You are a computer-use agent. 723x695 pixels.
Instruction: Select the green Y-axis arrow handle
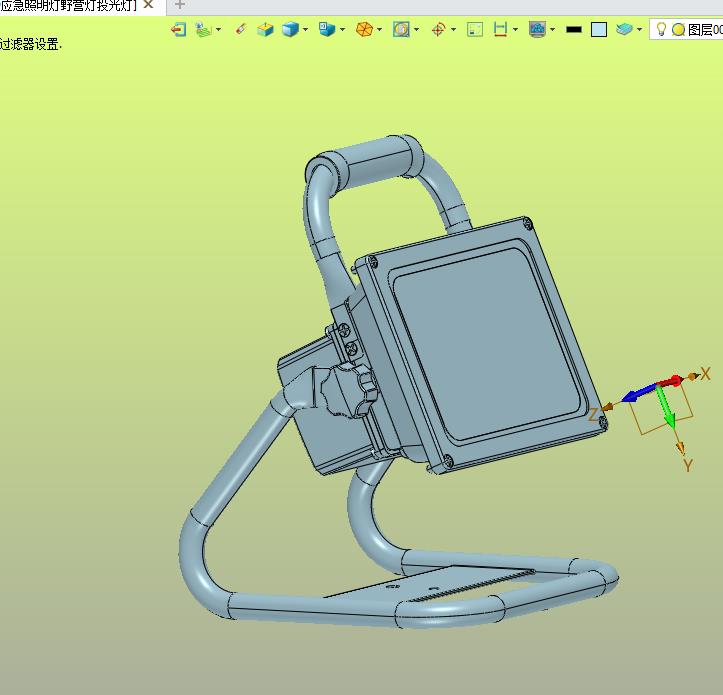[x=666, y=407]
